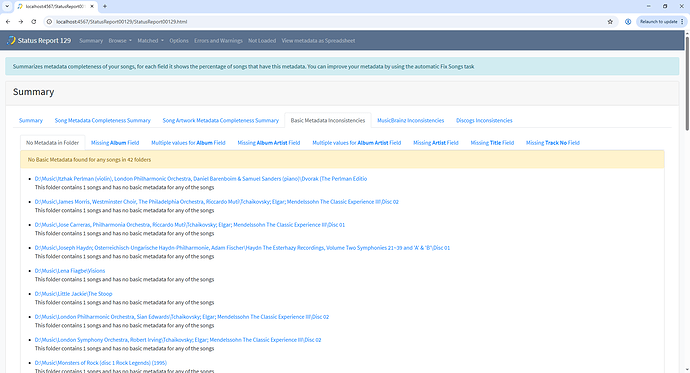
Task: Click the Status Report 129 logo icon
Action: (11, 40)
